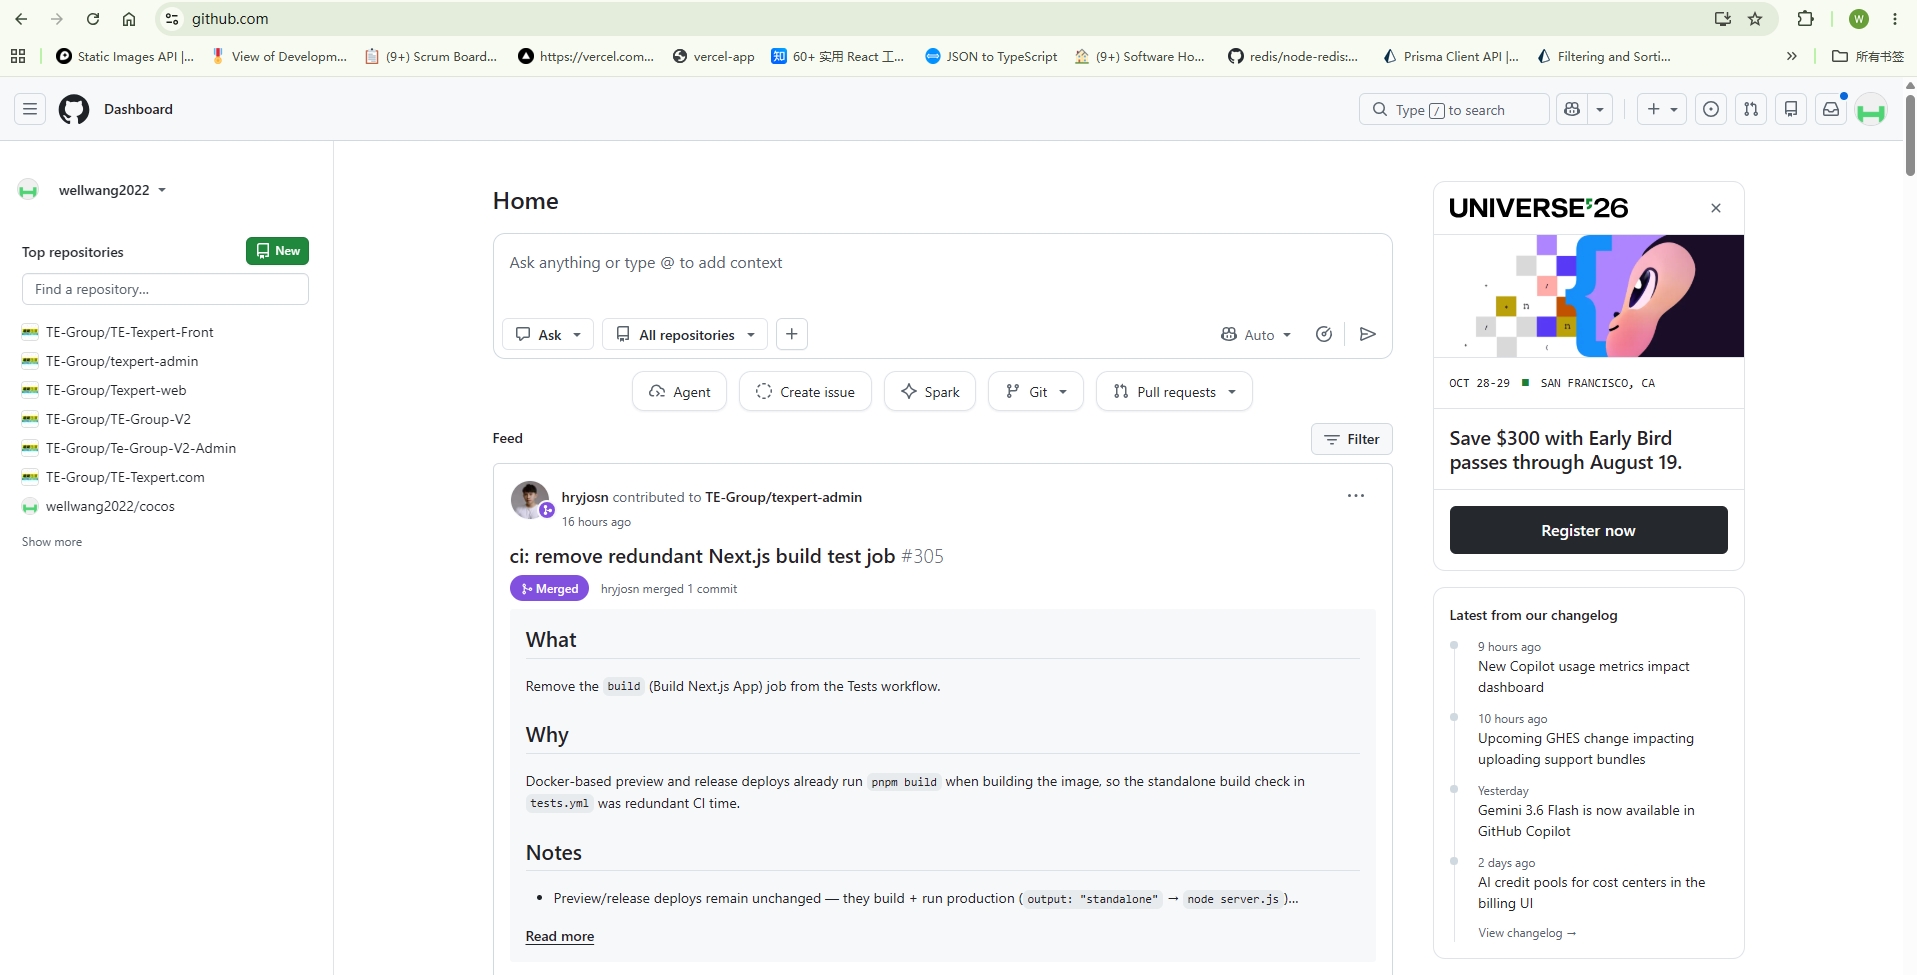Go back with the browser back arrow

[x=21, y=19]
